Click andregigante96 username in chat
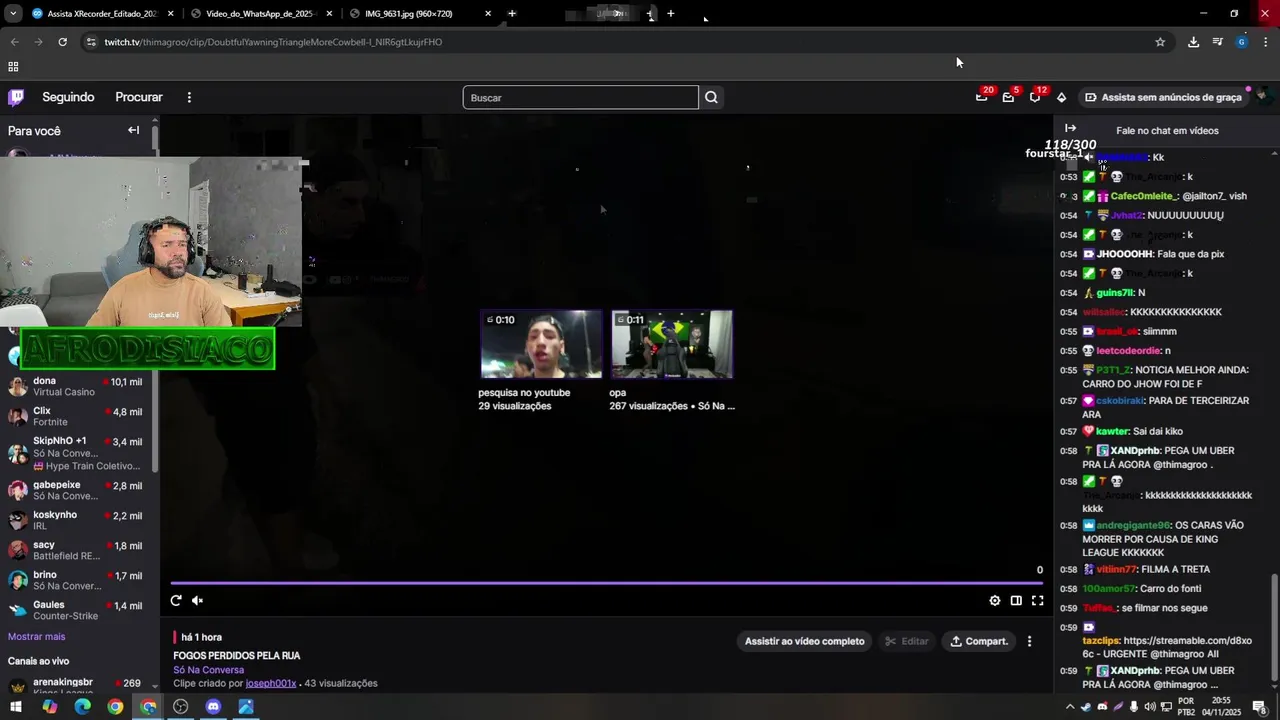 coord(1133,525)
